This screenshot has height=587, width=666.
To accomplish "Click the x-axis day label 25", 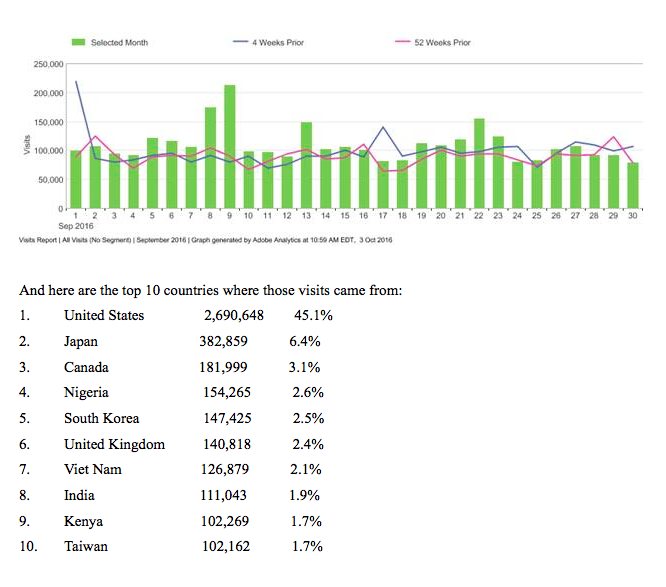I will pyautogui.click(x=536, y=216).
